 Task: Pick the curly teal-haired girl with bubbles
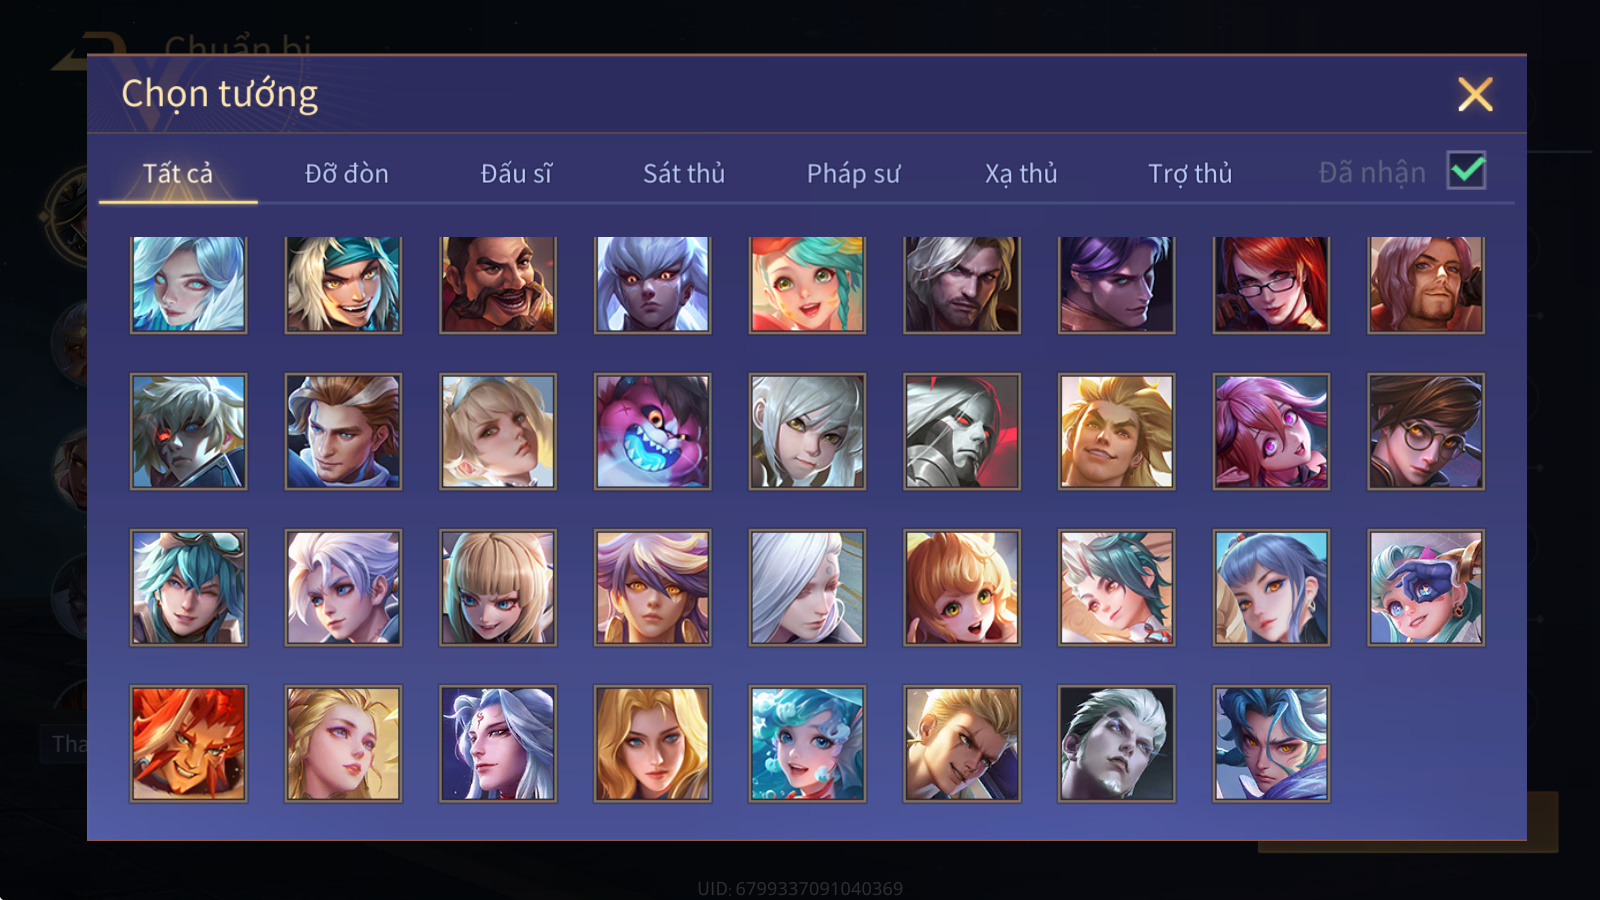pos(807,743)
